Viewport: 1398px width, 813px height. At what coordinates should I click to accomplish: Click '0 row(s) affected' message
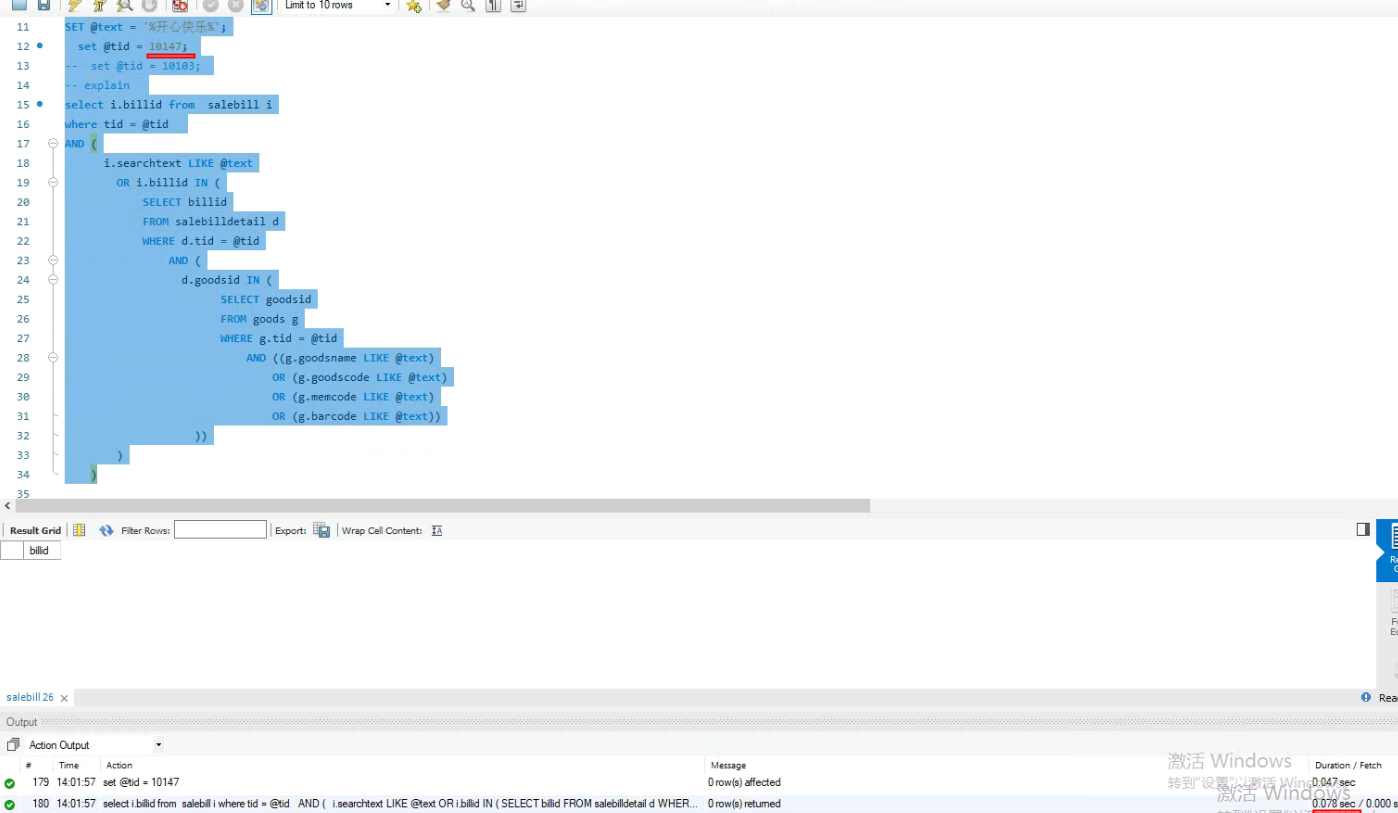tap(744, 782)
